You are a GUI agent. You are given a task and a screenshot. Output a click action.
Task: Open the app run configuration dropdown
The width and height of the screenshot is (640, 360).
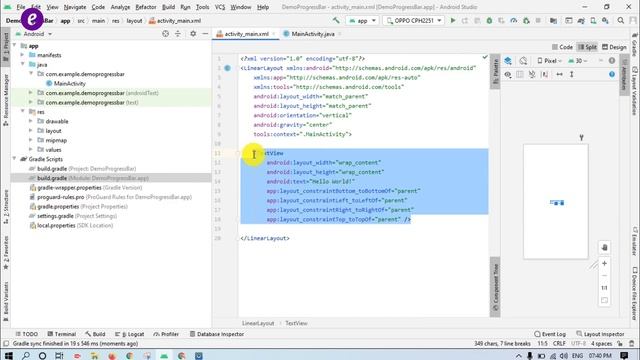[x=362, y=20]
